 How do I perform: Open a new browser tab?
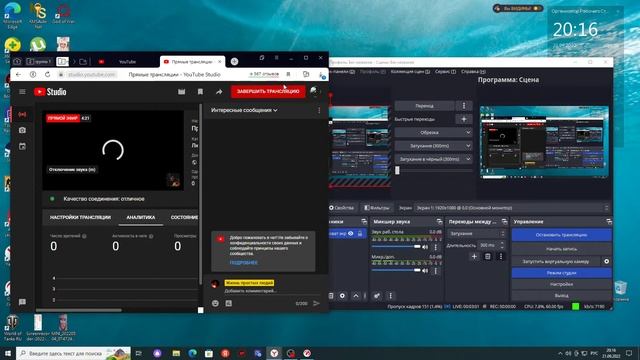pos(234,62)
